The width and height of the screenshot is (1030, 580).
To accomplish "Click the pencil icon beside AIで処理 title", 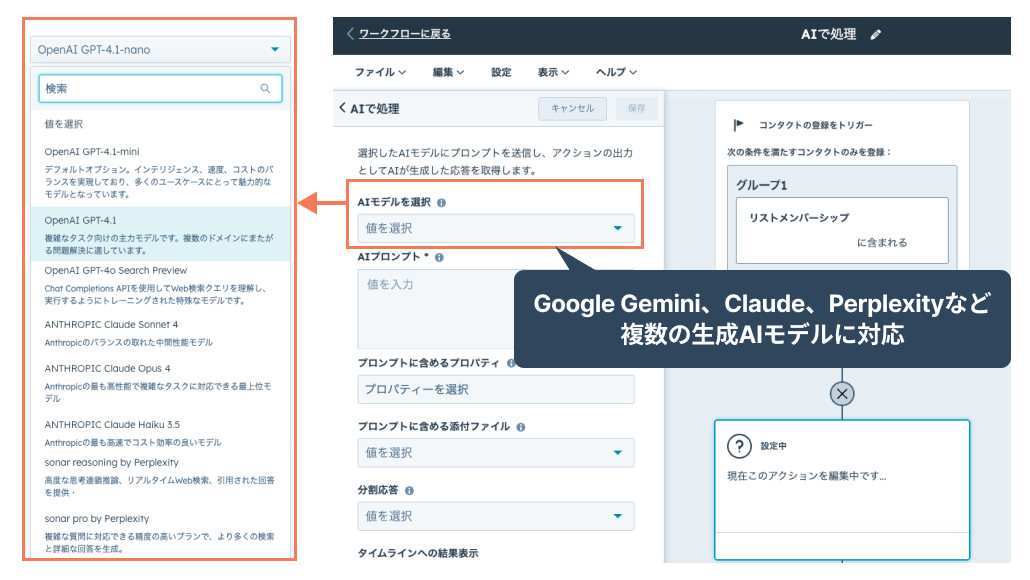I will [876, 34].
